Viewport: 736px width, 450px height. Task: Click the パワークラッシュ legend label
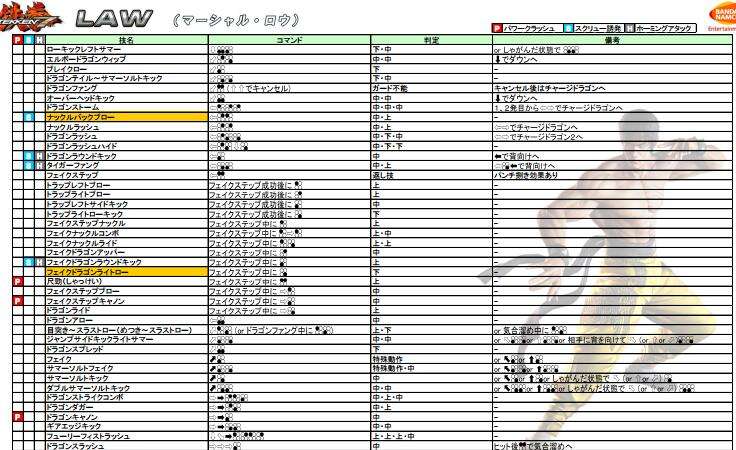529,29
